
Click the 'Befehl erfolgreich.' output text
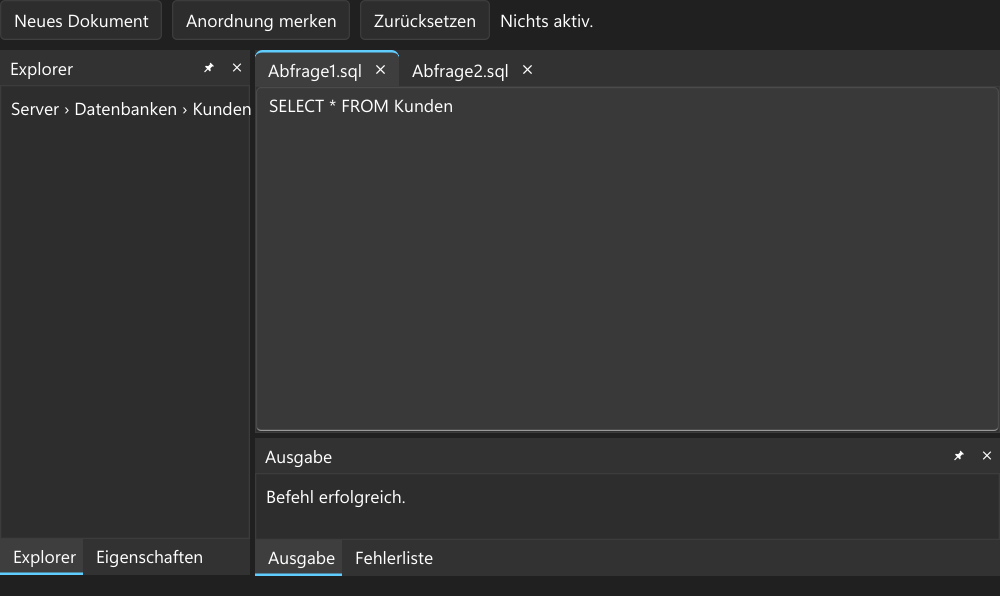pos(335,497)
